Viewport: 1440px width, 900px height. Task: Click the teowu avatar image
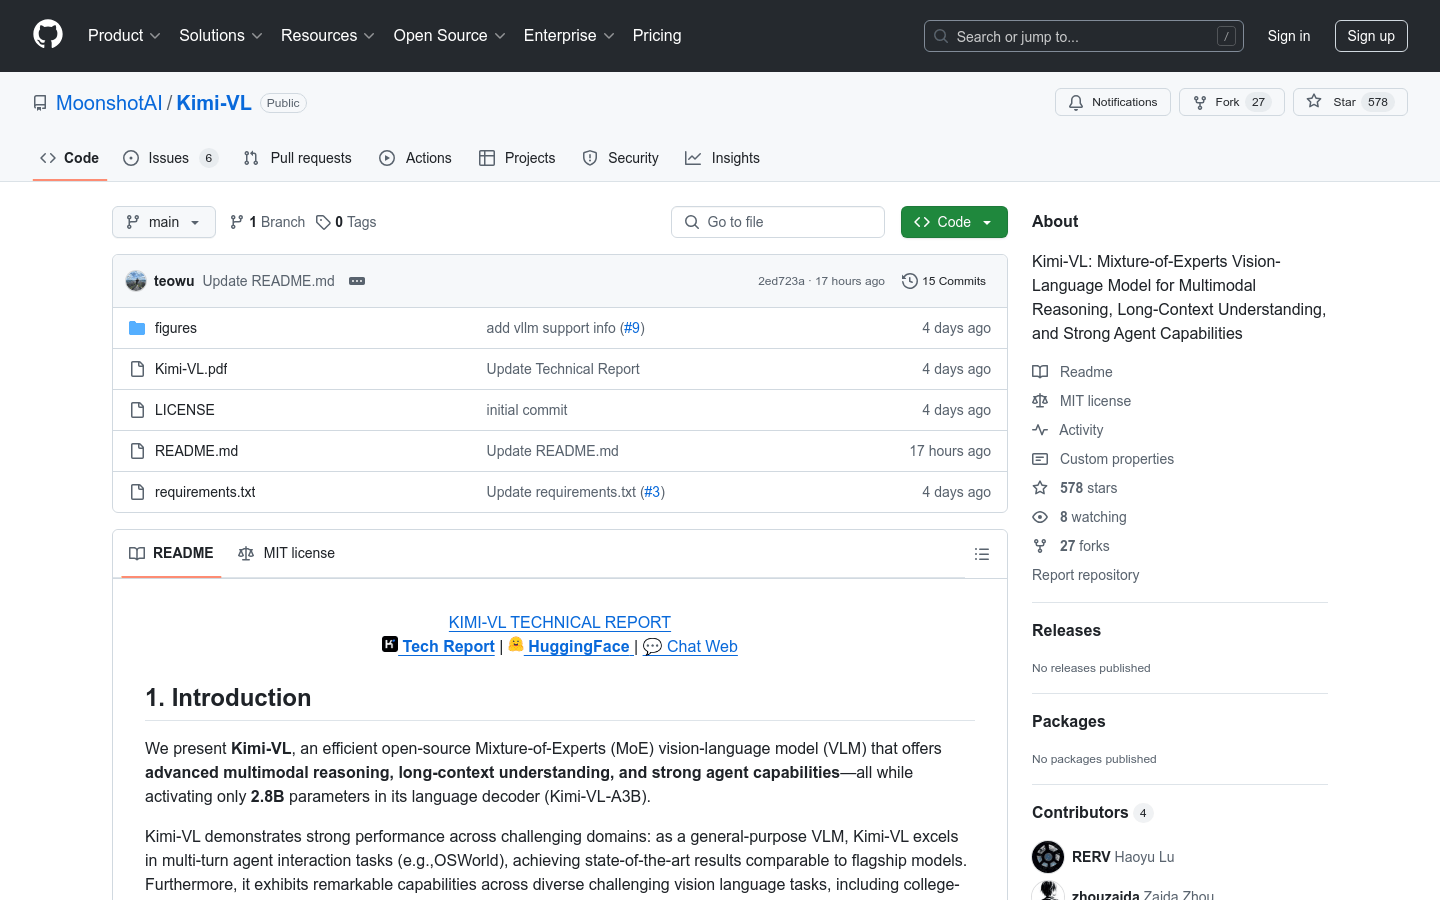(x=136, y=281)
